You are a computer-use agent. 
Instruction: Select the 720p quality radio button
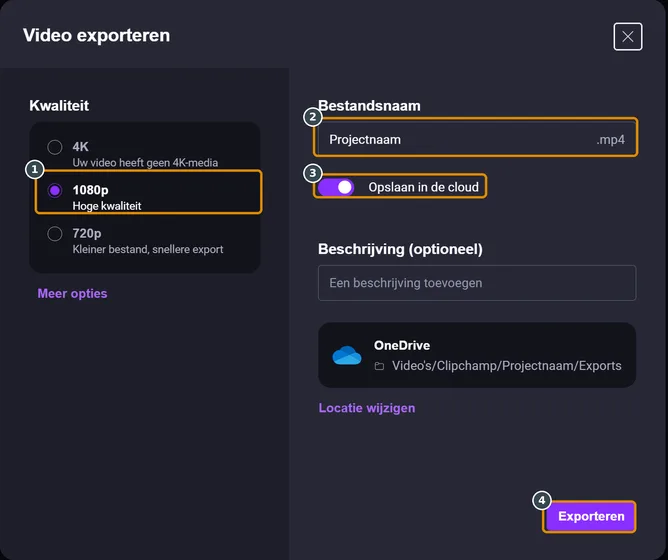click(55, 234)
